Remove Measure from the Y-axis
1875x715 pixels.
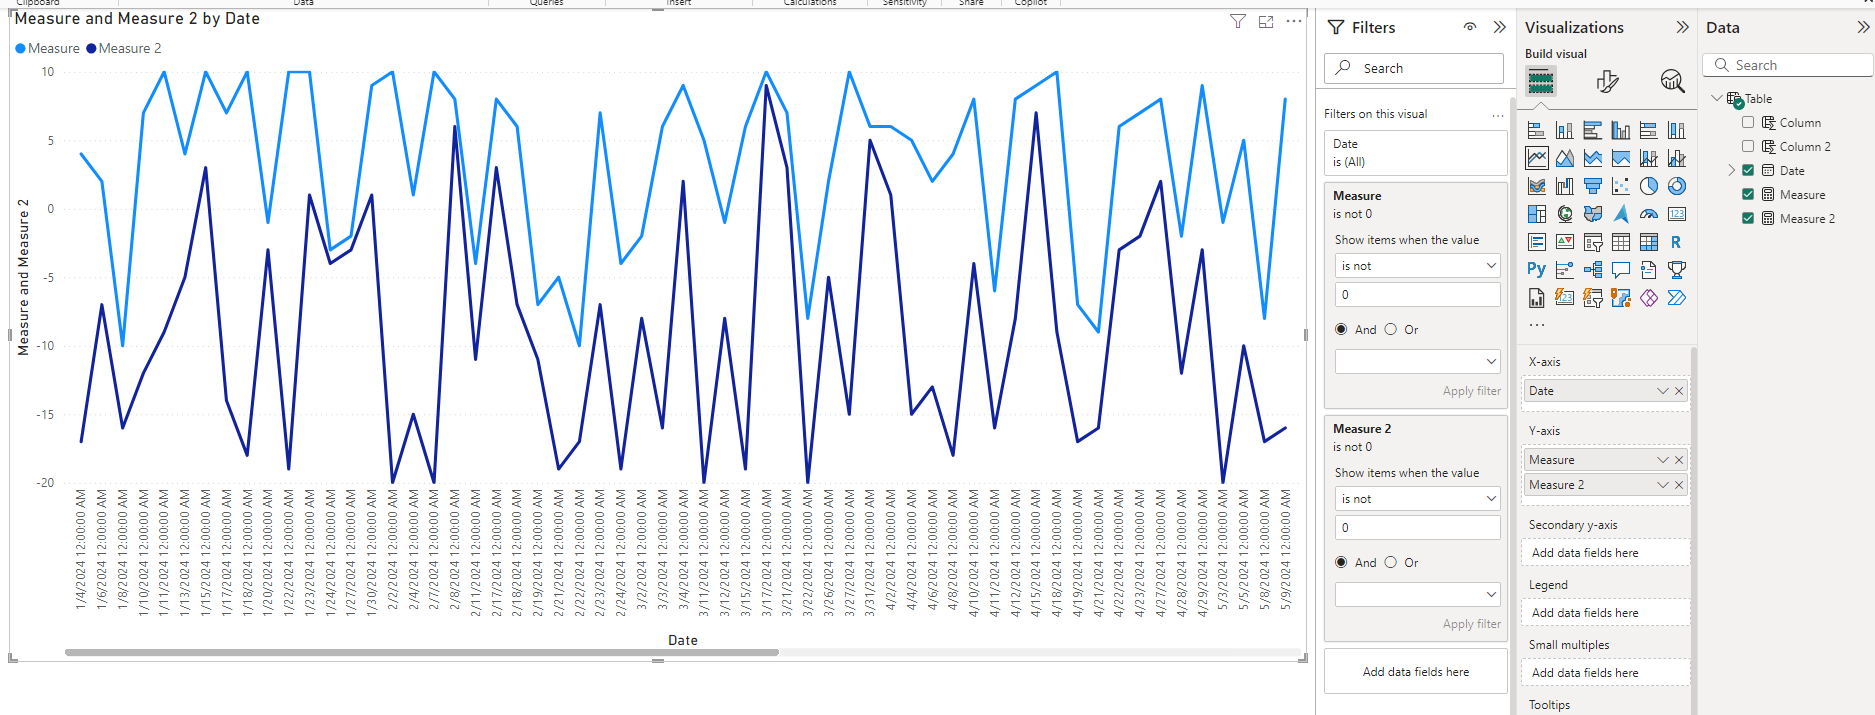point(1679,460)
